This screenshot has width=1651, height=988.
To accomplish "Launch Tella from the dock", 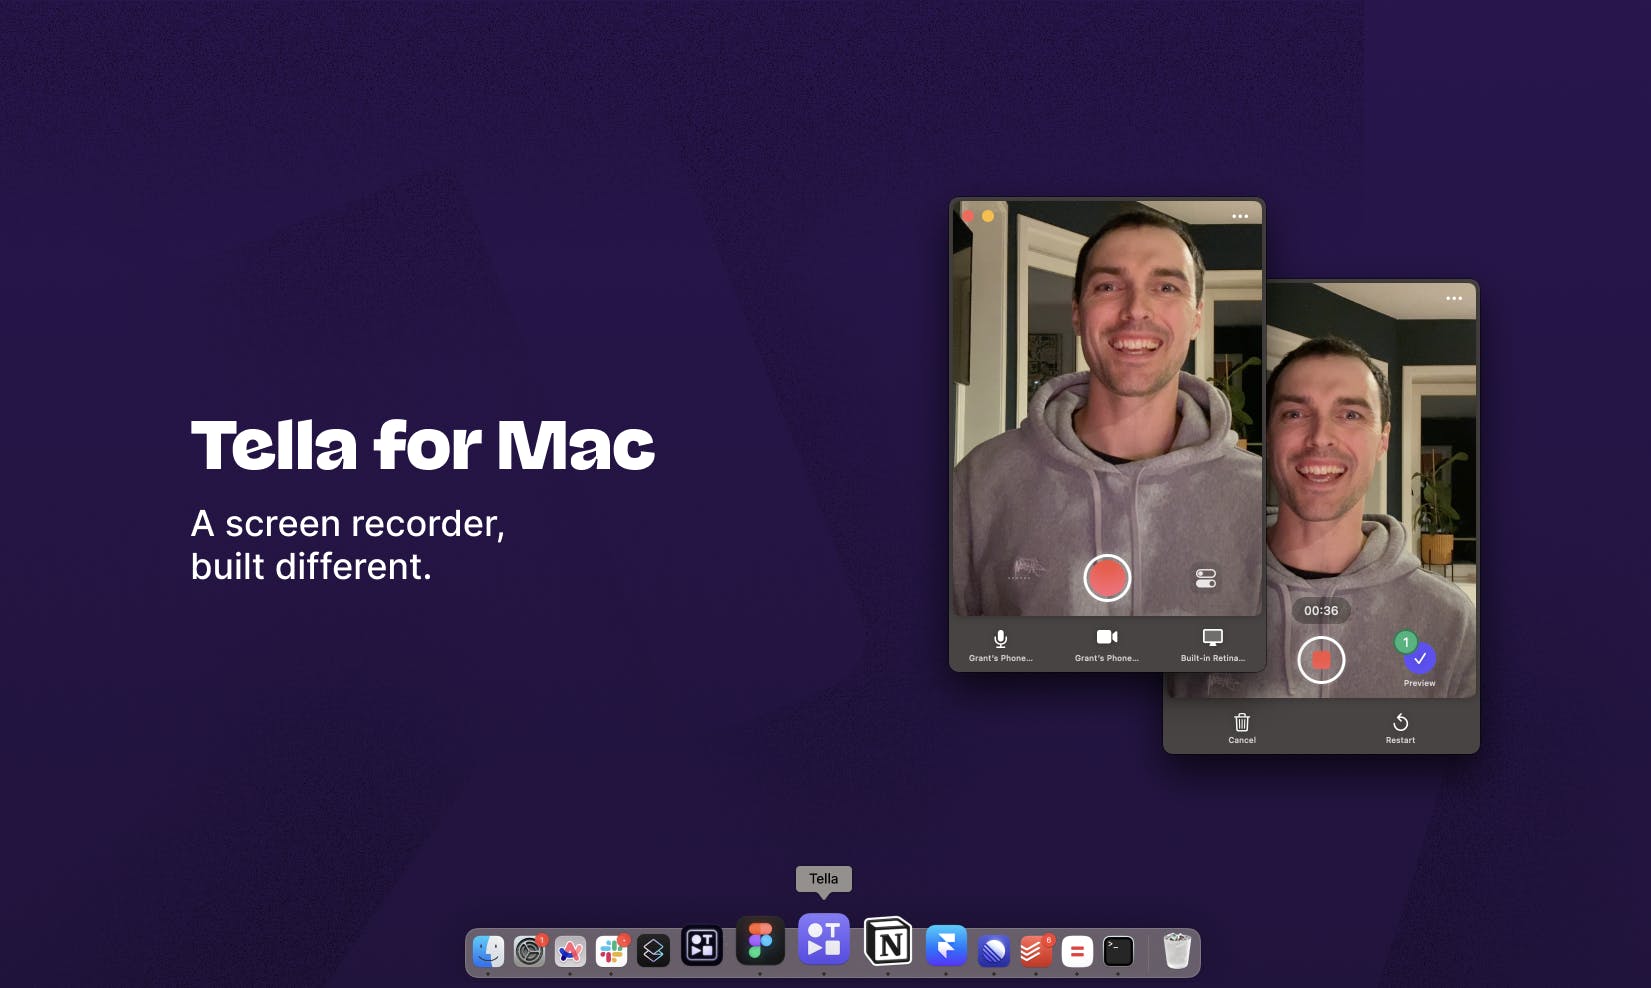I will point(824,939).
